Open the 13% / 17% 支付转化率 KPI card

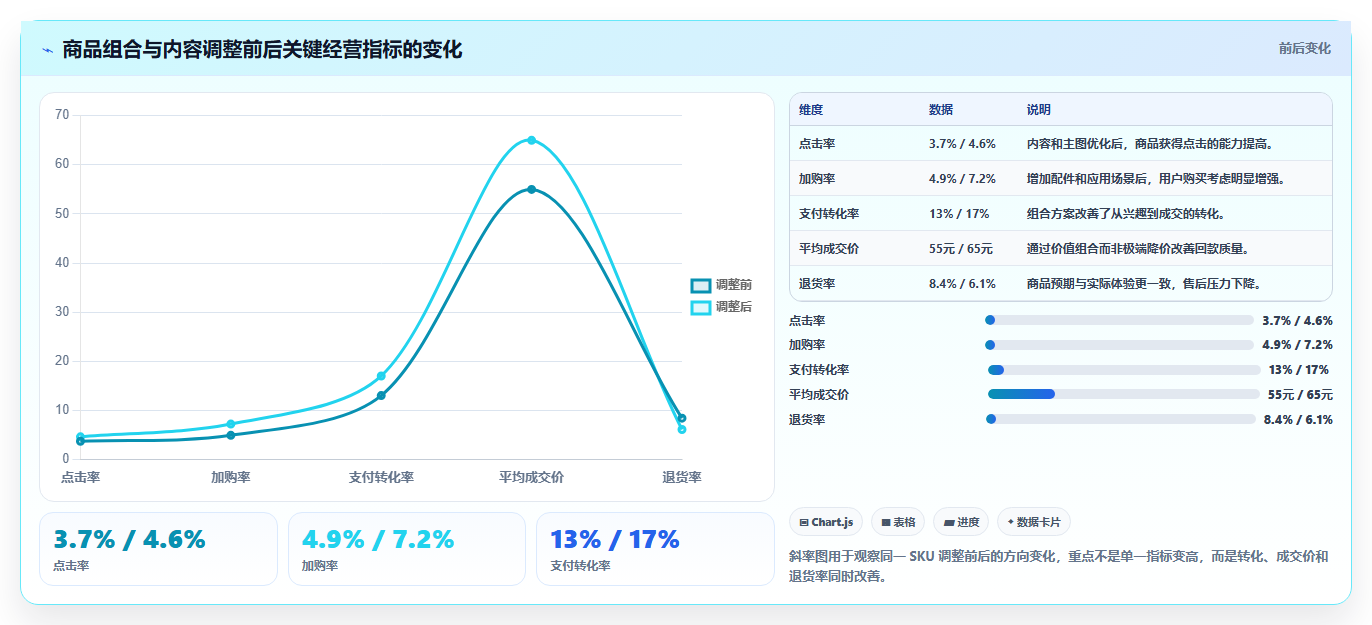click(655, 549)
